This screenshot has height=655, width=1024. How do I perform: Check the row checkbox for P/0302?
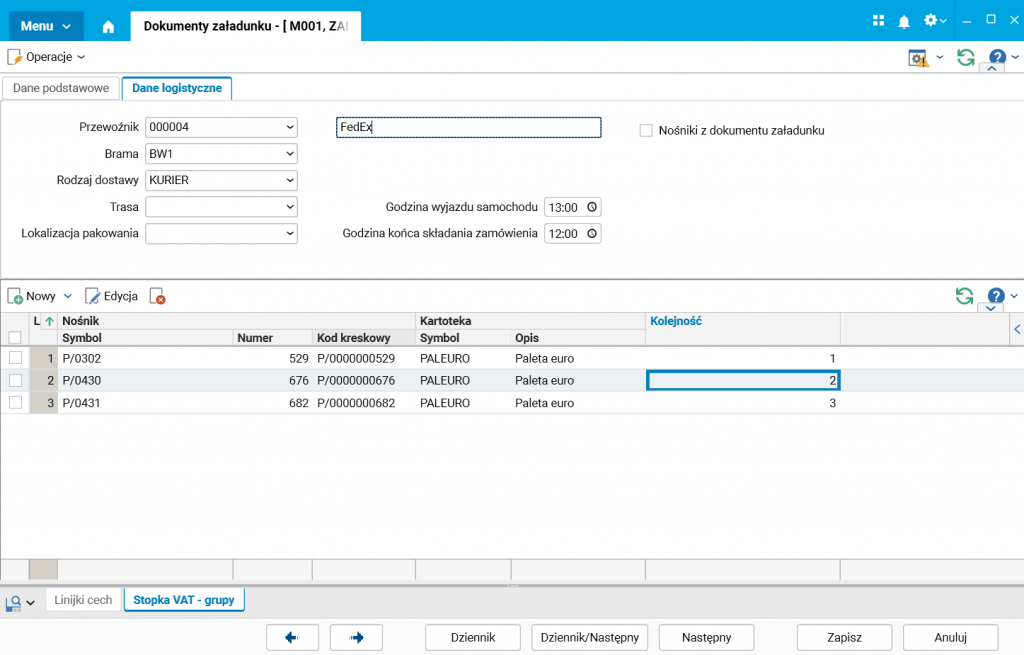pos(15,357)
